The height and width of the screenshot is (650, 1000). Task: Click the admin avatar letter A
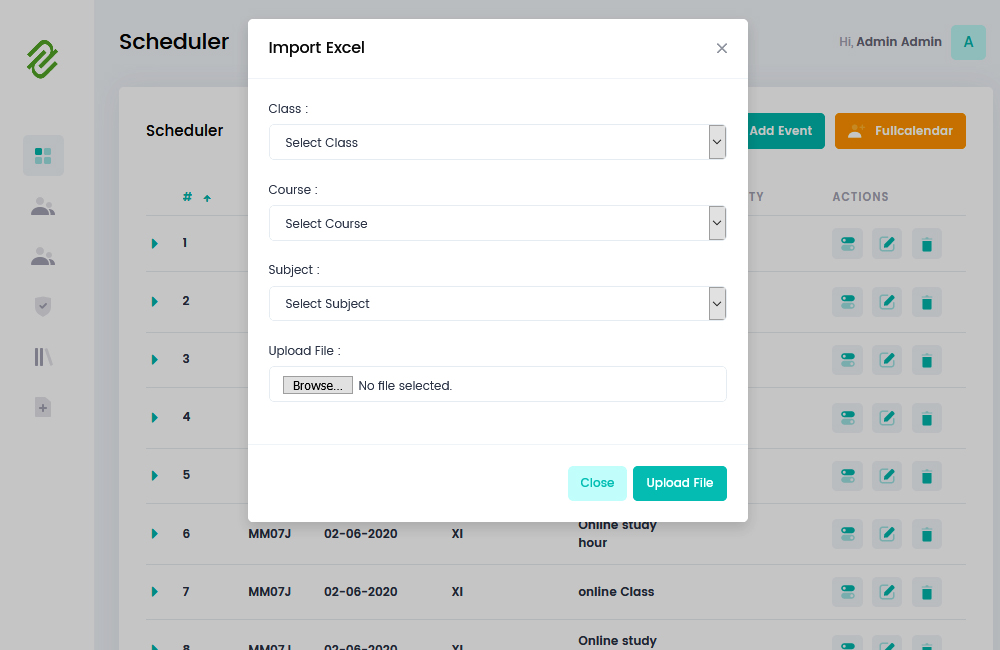click(x=968, y=43)
